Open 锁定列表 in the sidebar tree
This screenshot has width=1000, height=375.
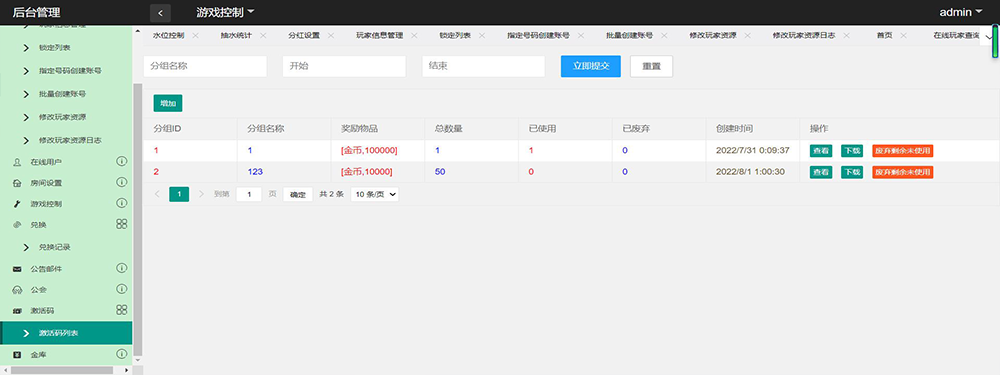coord(54,48)
